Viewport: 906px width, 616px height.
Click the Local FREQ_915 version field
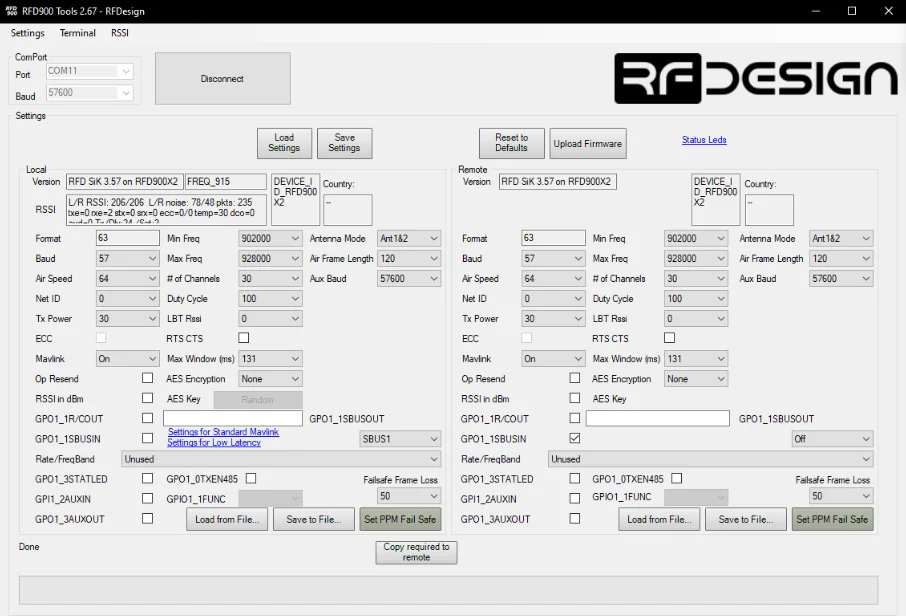click(226, 181)
